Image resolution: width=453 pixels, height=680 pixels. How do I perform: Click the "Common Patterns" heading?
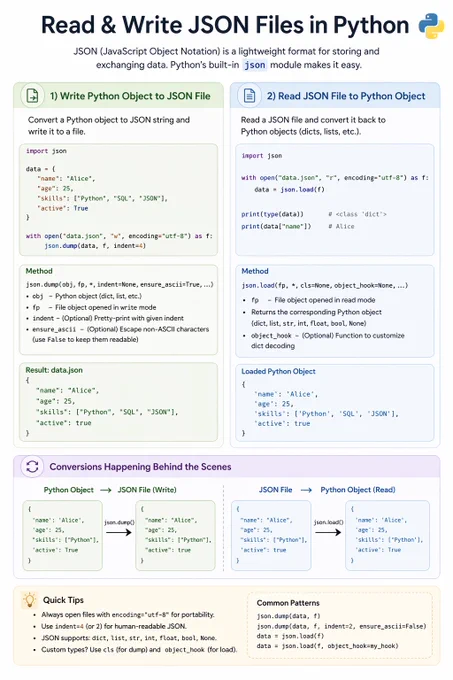[288, 603]
